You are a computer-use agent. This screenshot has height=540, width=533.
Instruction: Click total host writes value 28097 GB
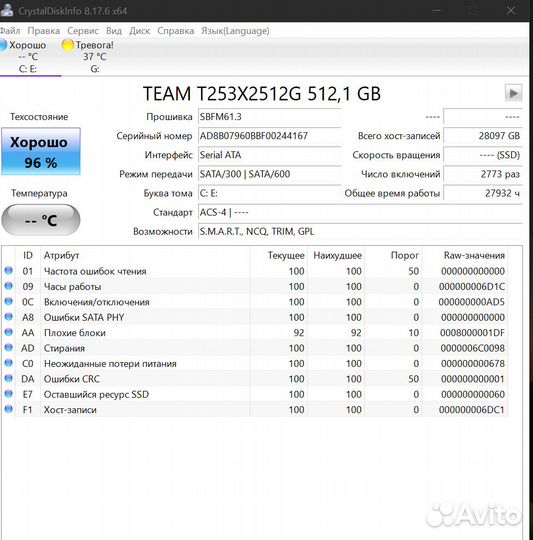click(483, 136)
